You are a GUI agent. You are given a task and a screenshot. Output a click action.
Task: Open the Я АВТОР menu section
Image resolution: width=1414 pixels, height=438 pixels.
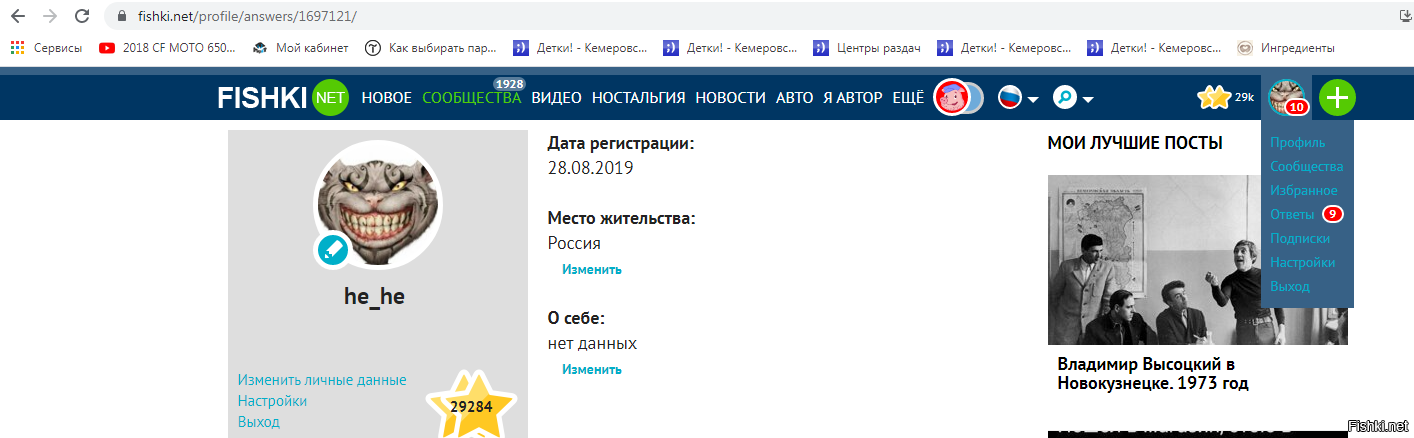[853, 98]
